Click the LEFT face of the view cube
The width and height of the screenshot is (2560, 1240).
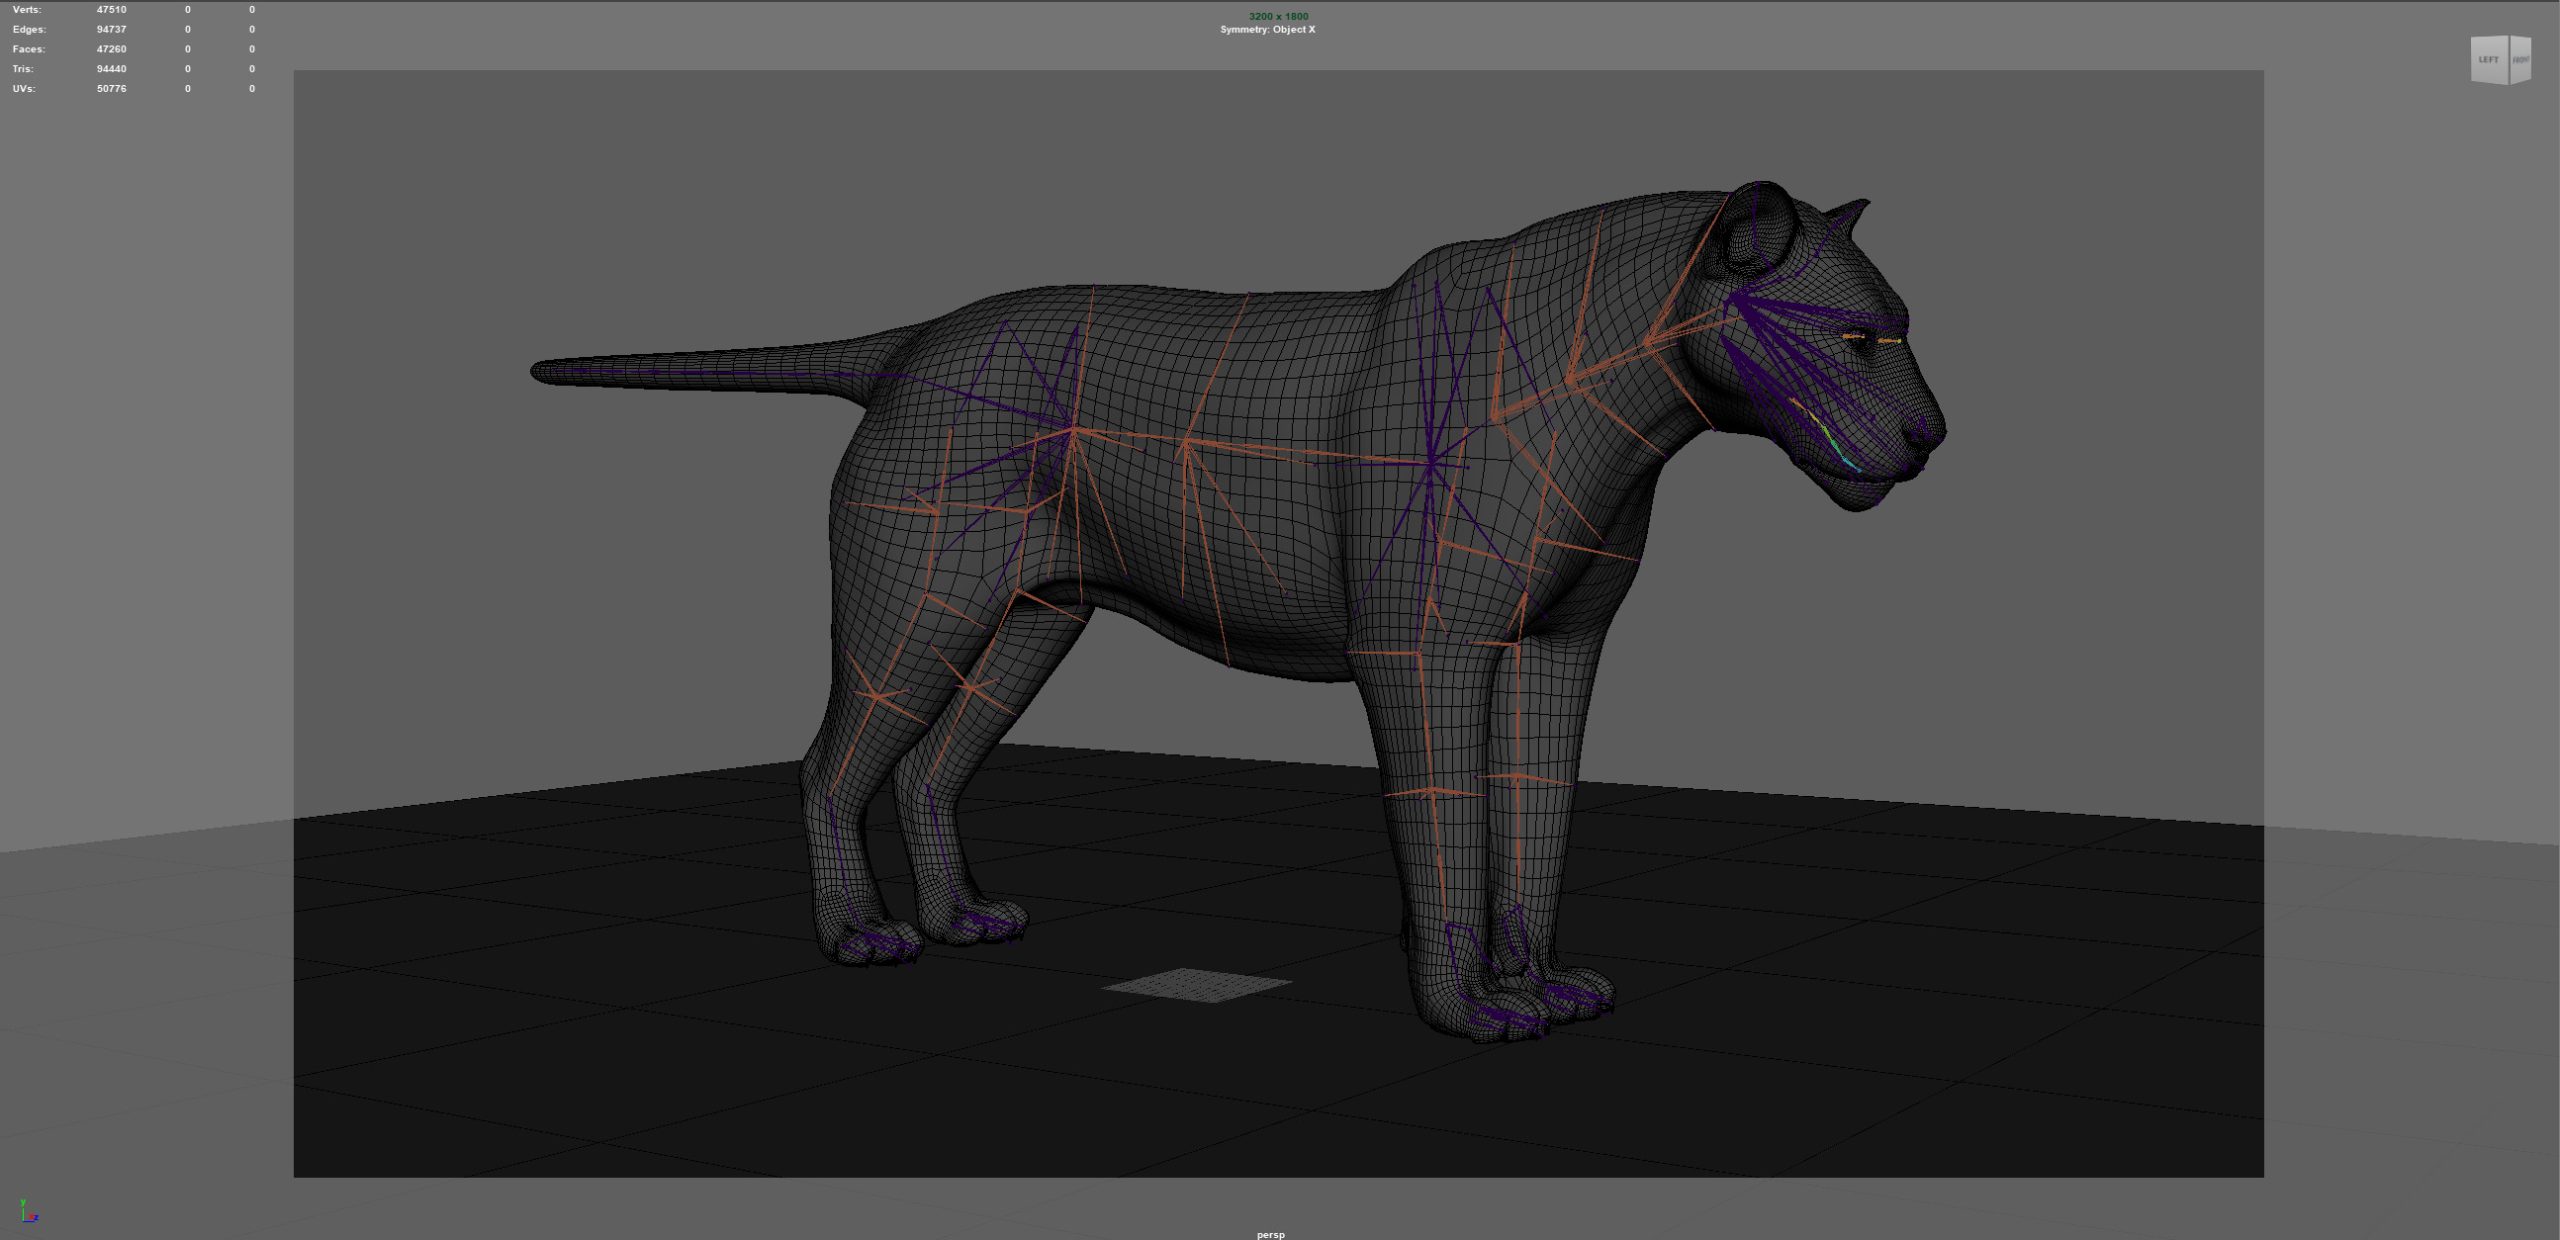point(2489,60)
